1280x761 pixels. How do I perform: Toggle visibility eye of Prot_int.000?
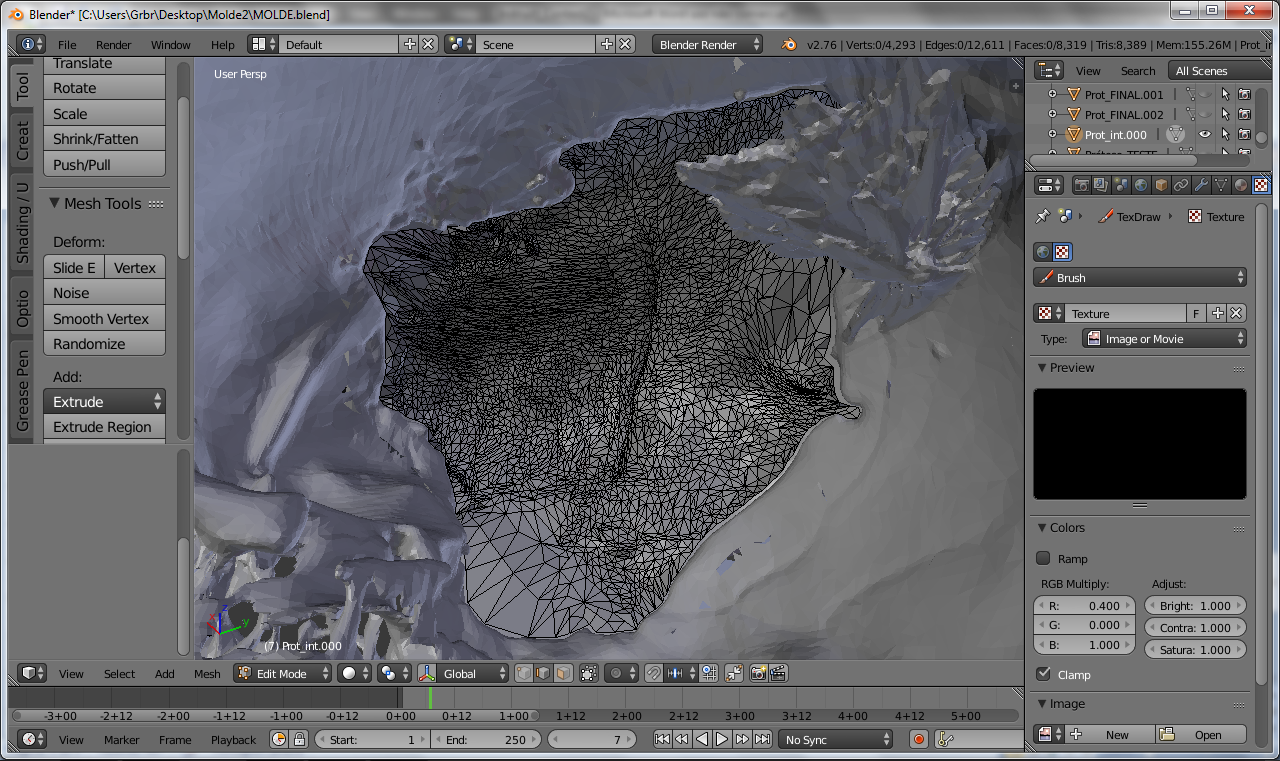click(x=1205, y=134)
